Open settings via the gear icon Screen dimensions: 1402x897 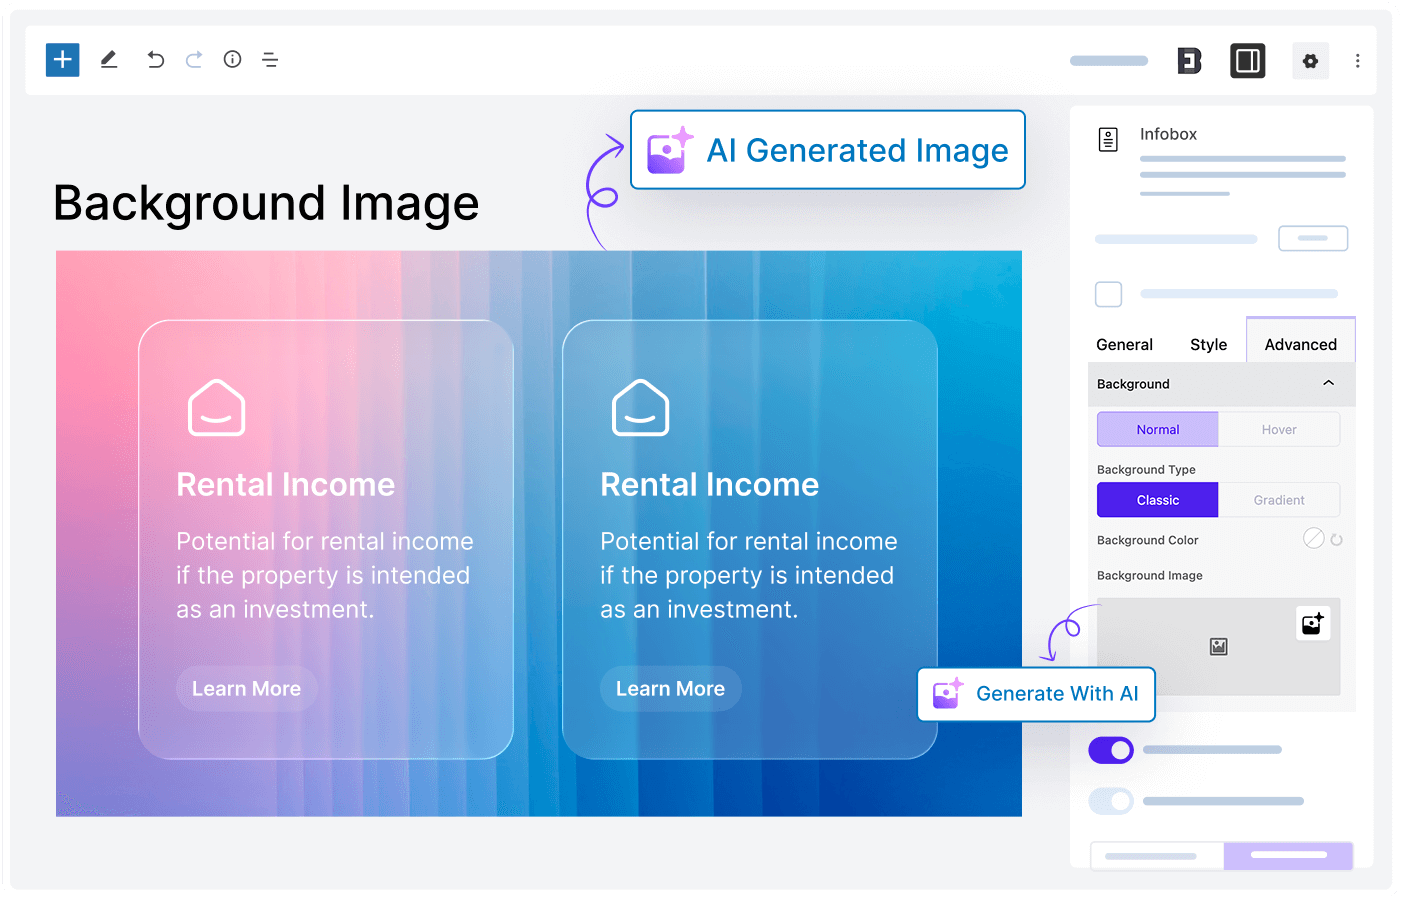[x=1310, y=61]
